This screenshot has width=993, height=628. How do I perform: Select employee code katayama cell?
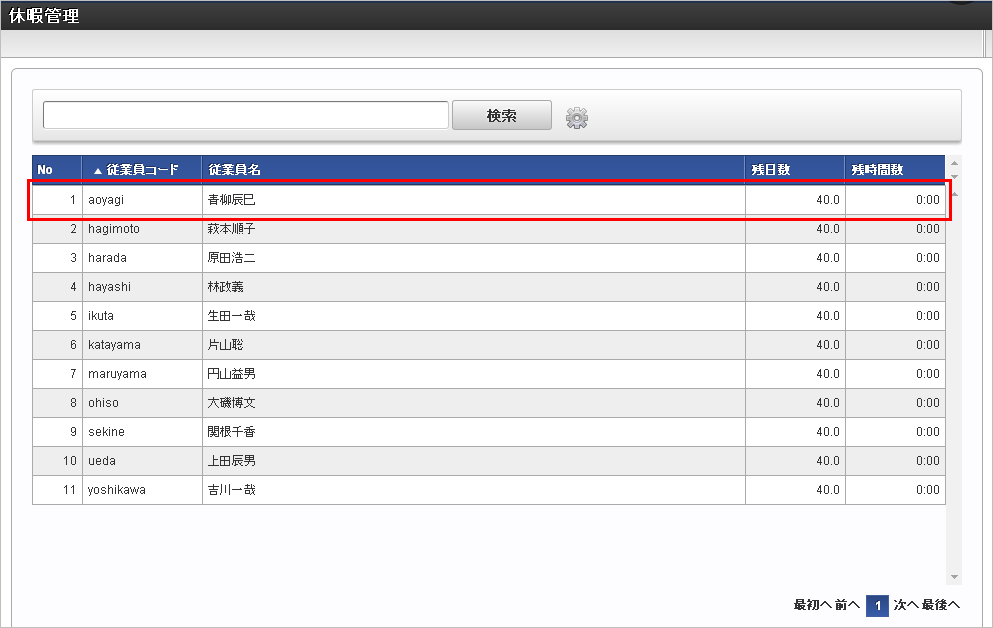click(x=142, y=345)
